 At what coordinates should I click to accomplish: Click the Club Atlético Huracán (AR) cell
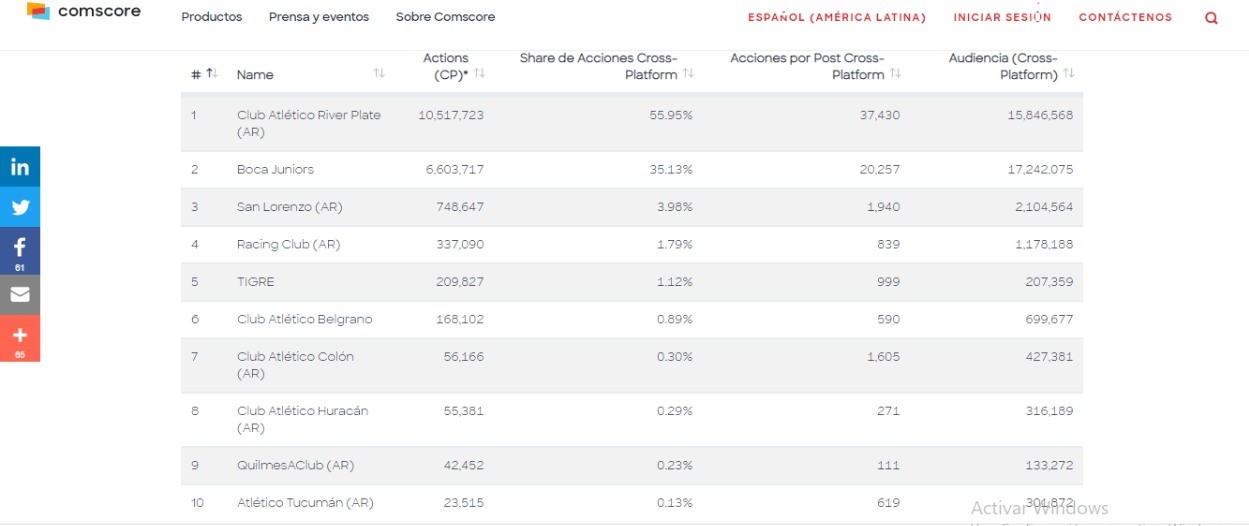point(302,419)
